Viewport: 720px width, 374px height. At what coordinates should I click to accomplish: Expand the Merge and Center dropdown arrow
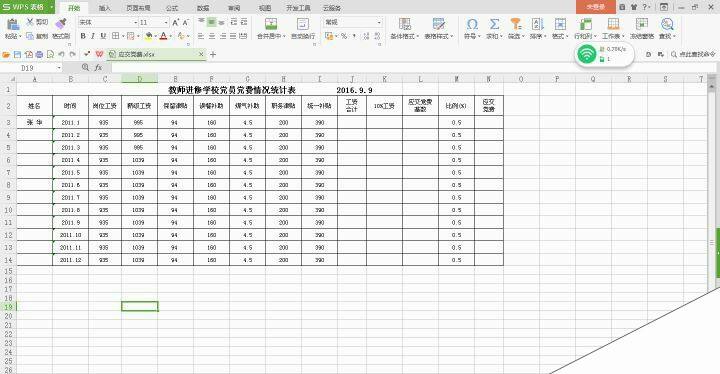pos(284,36)
